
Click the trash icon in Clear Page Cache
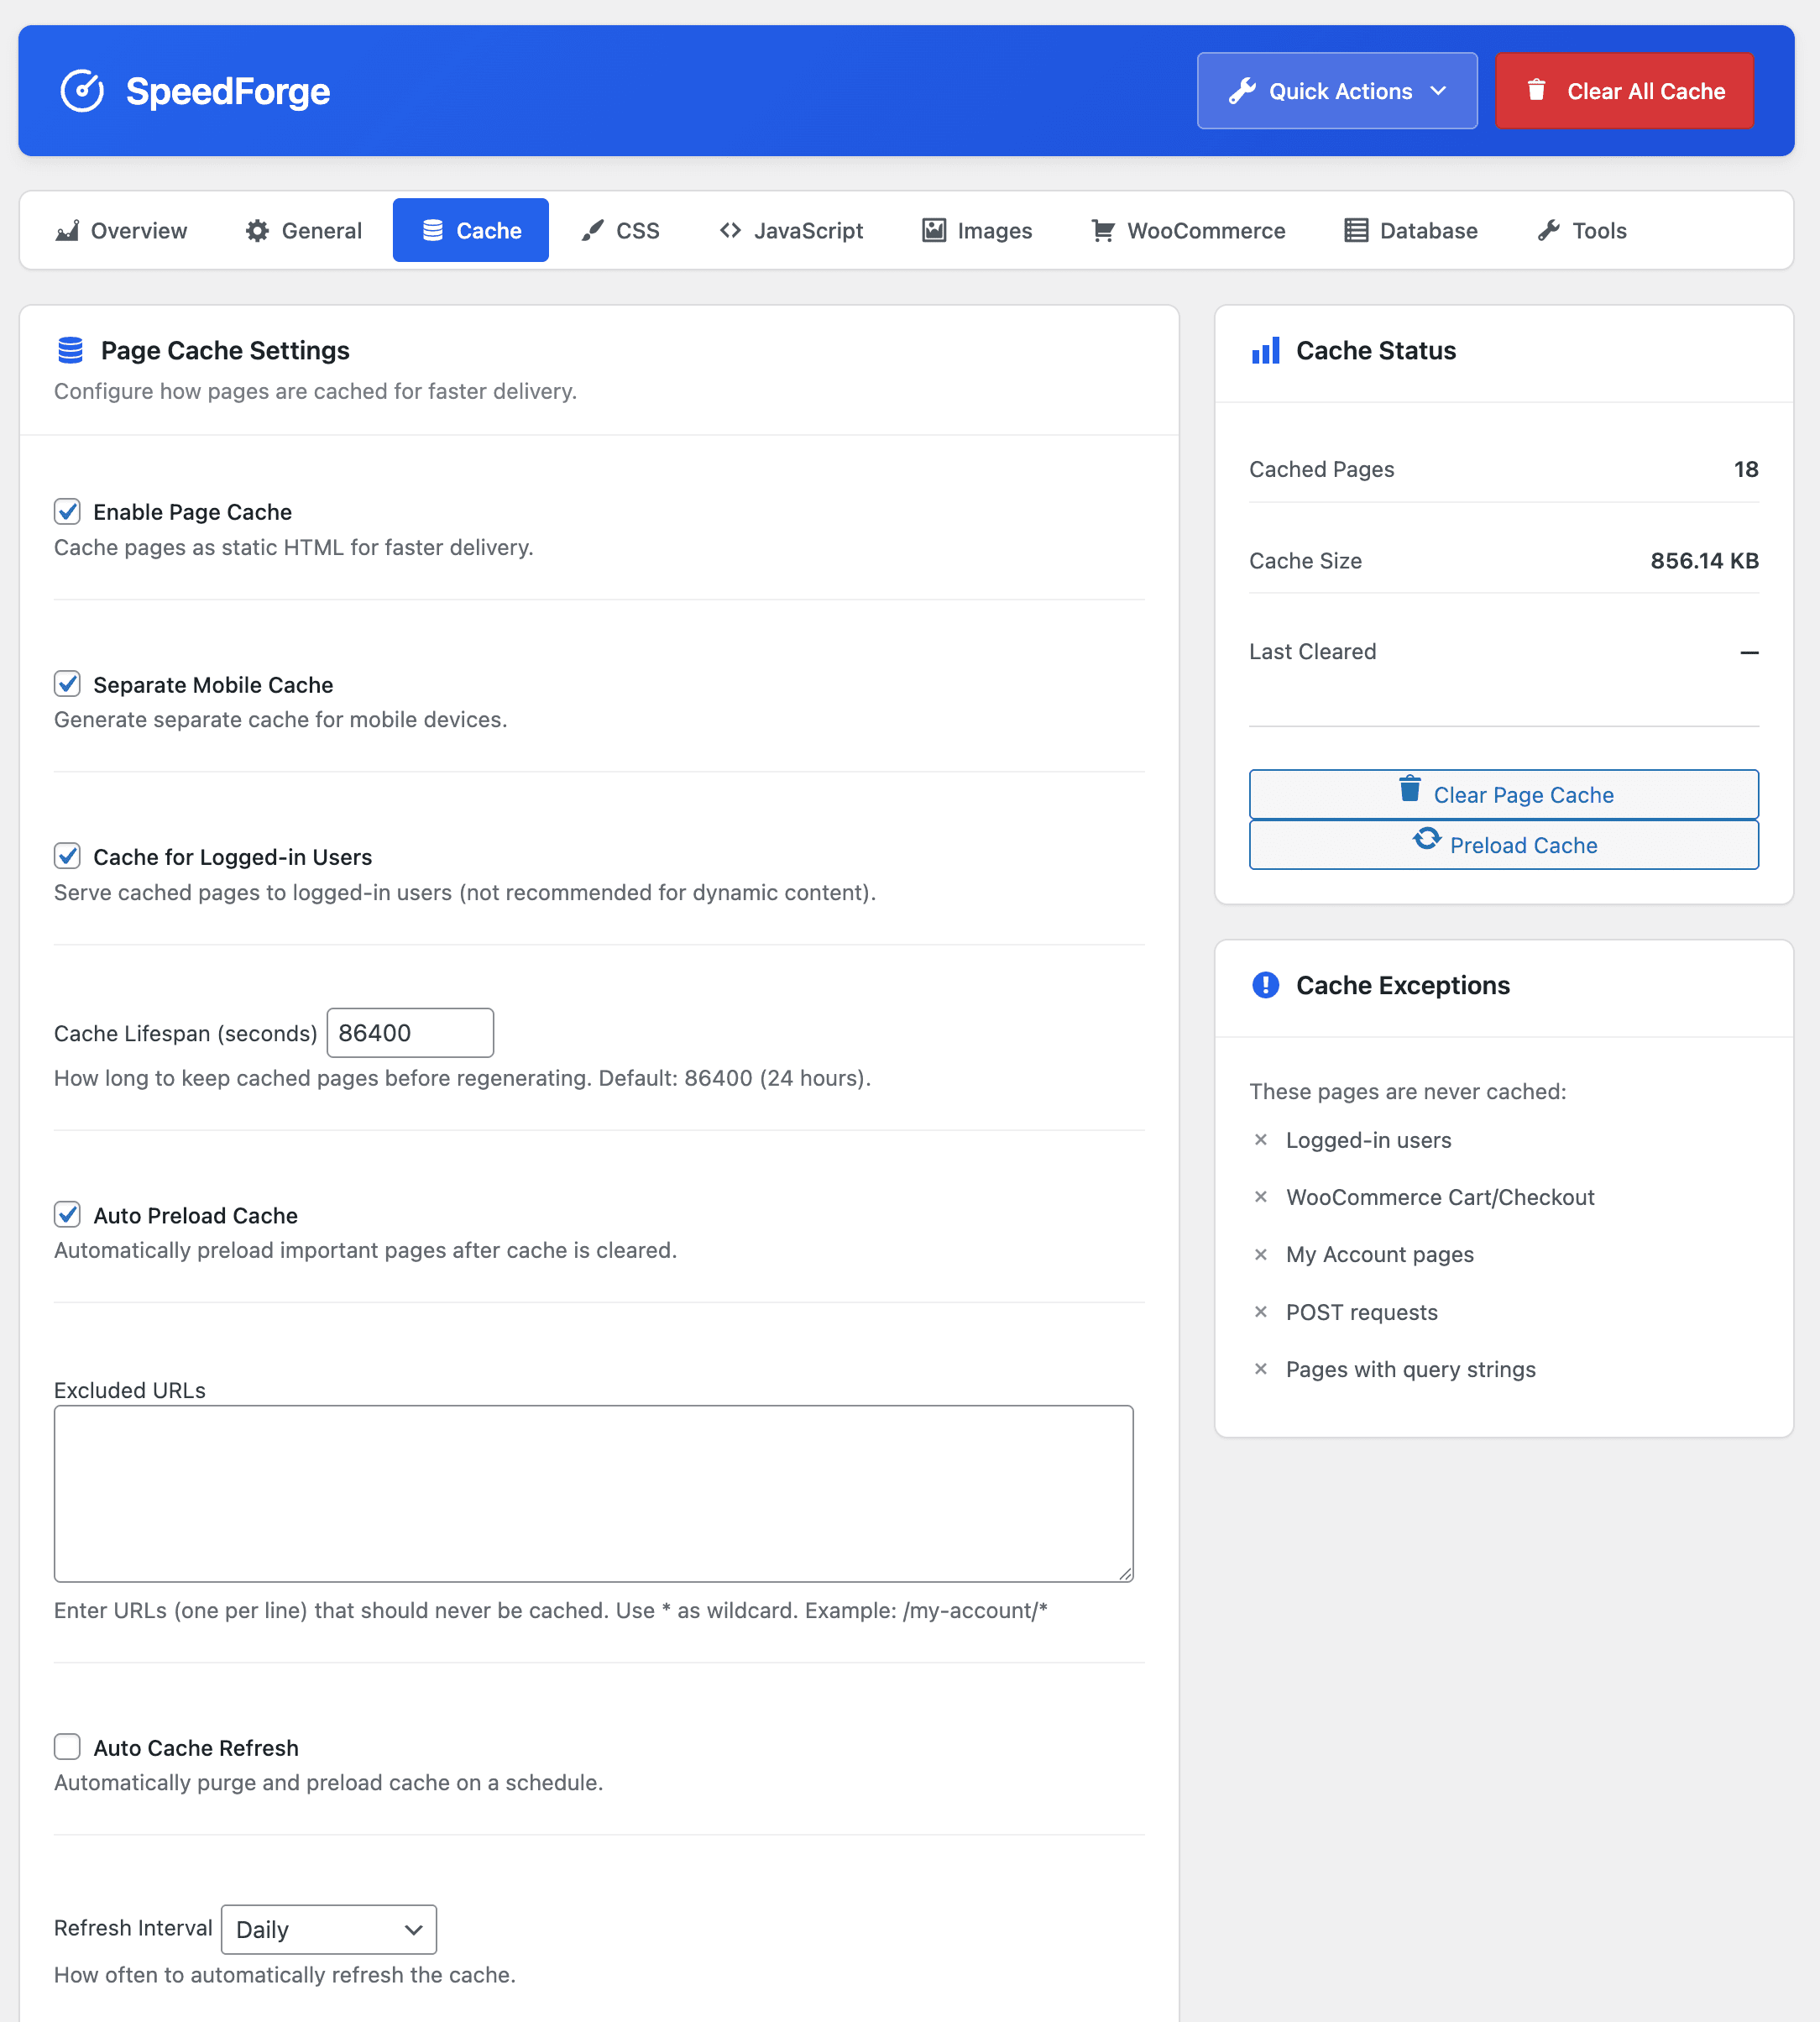[1409, 789]
